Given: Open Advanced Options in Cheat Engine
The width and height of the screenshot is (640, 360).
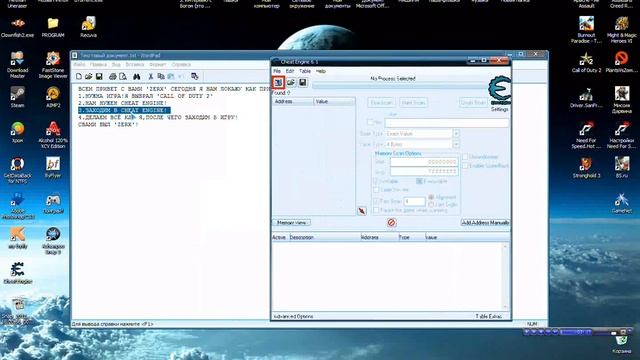Looking at the screenshot, I should tap(293, 316).
